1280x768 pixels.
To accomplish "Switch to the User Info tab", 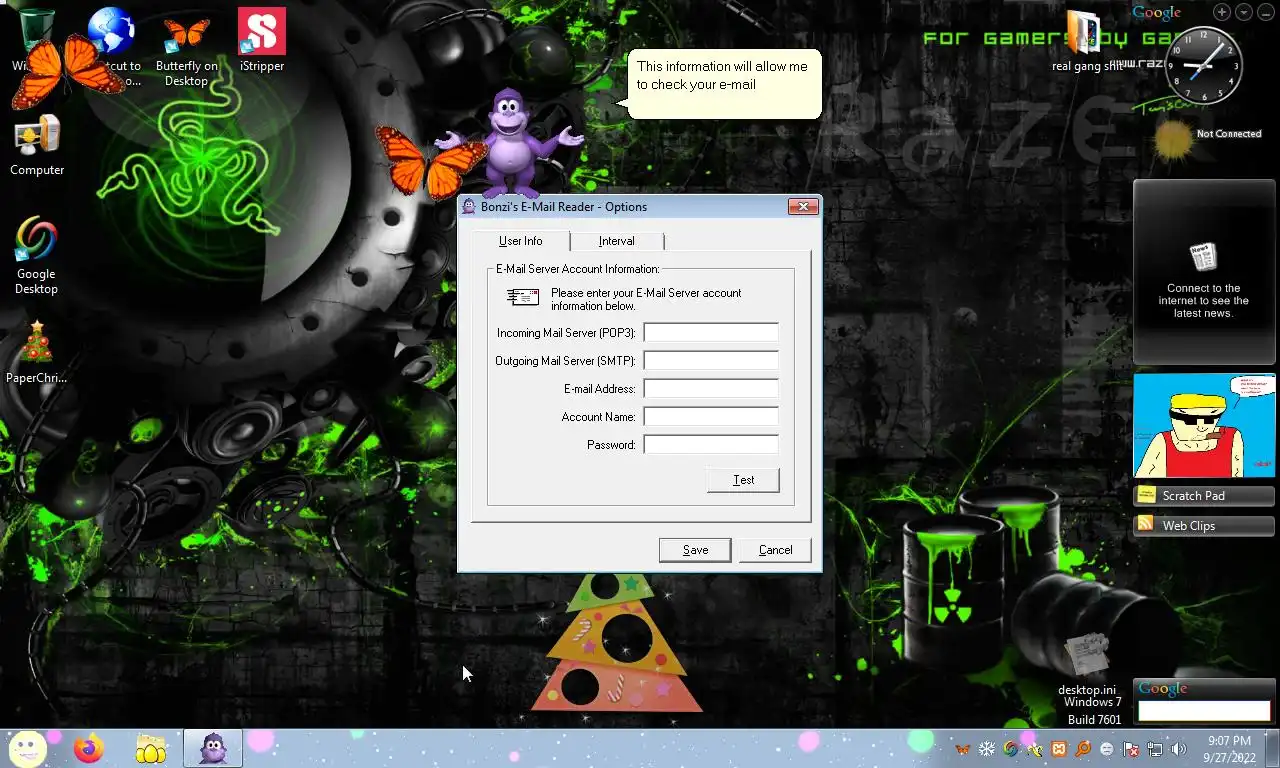I will (x=521, y=241).
